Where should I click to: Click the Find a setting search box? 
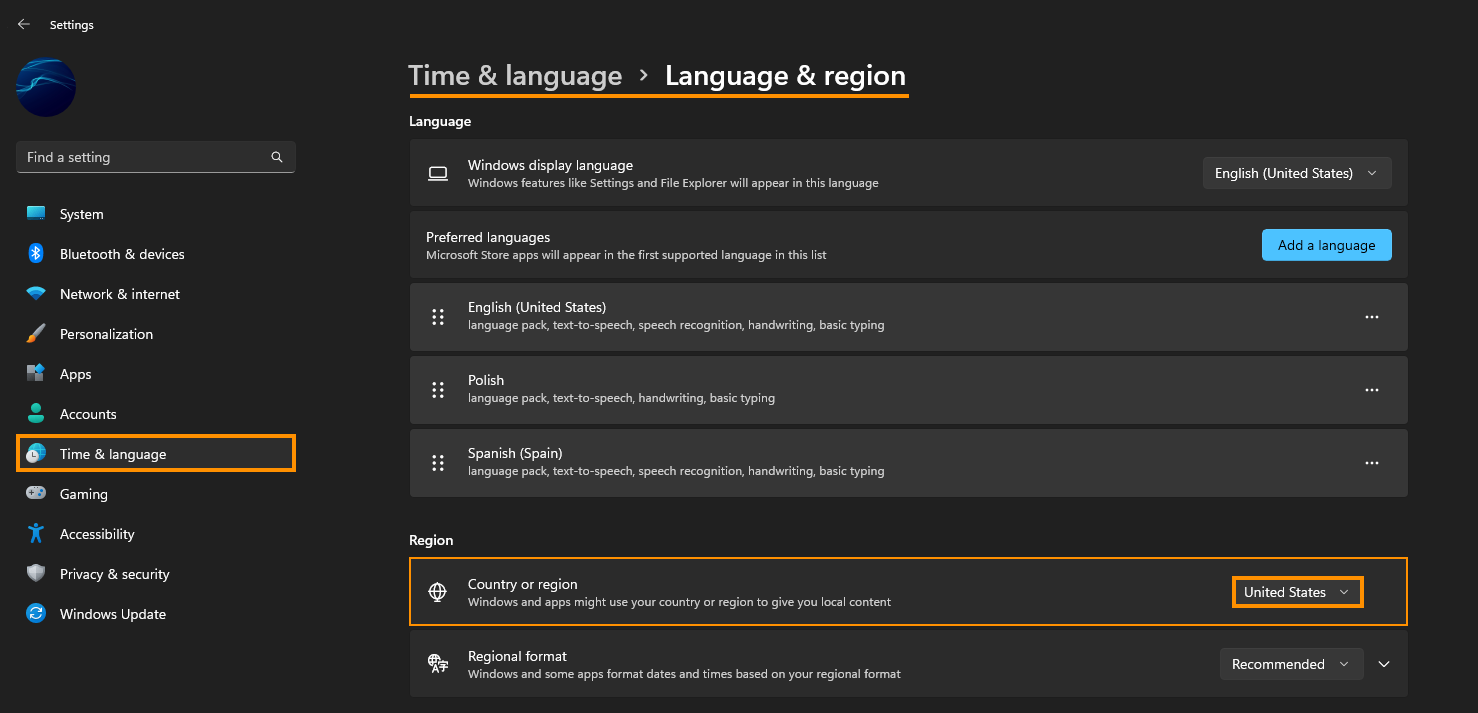156,157
